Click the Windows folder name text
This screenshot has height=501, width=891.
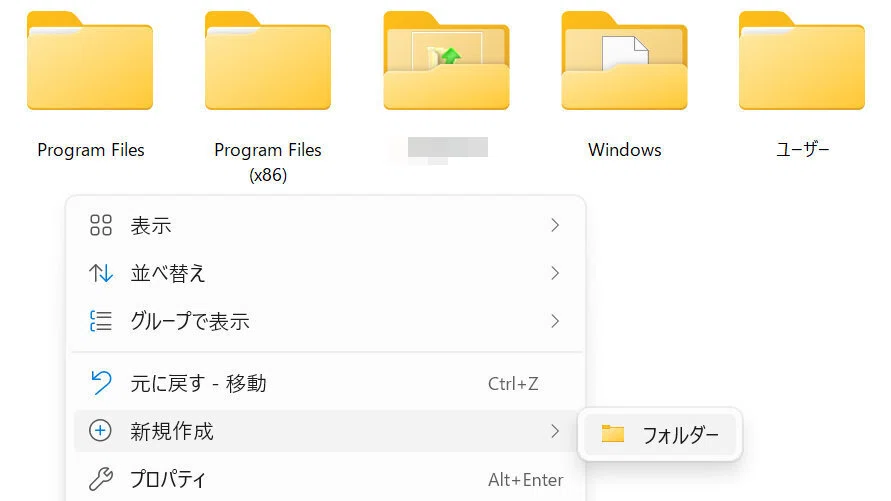624,150
